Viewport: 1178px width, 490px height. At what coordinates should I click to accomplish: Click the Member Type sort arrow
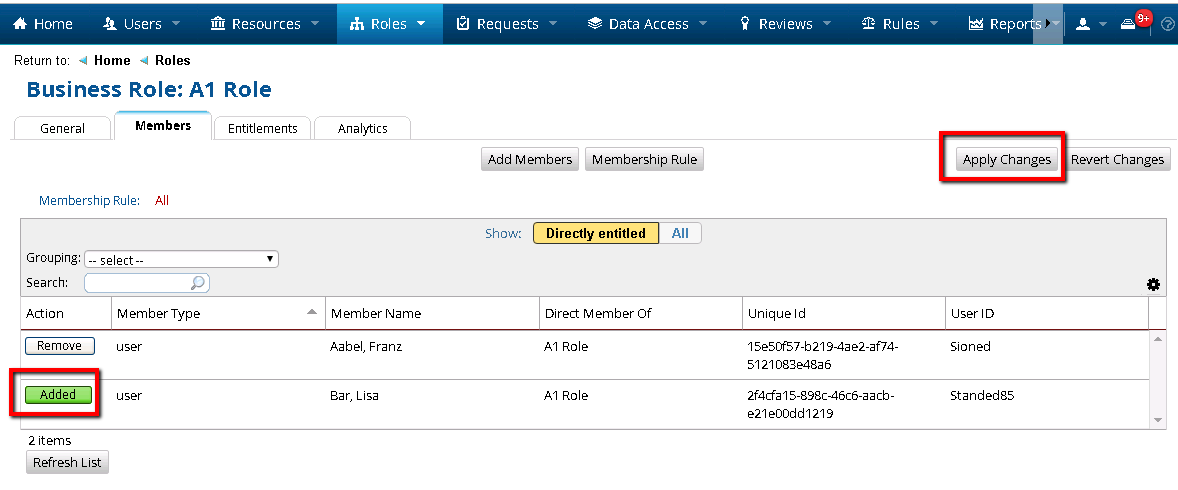tap(313, 313)
